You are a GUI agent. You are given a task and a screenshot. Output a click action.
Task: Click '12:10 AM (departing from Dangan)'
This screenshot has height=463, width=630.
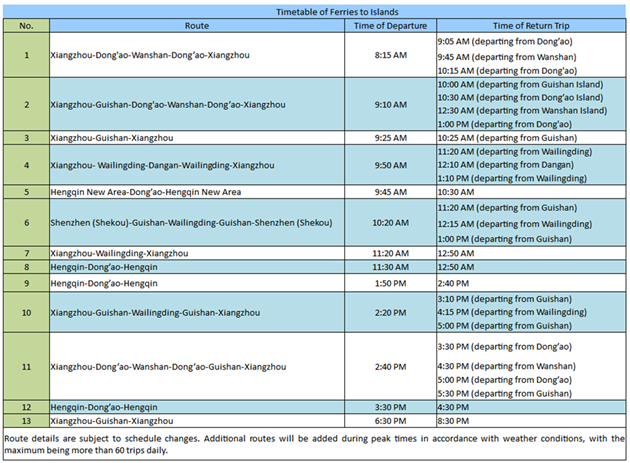pos(506,164)
